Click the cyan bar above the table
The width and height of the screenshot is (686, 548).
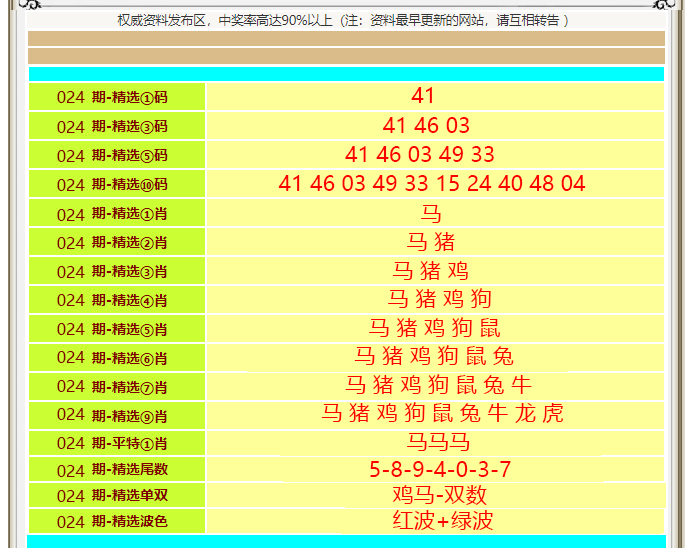click(x=346, y=74)
